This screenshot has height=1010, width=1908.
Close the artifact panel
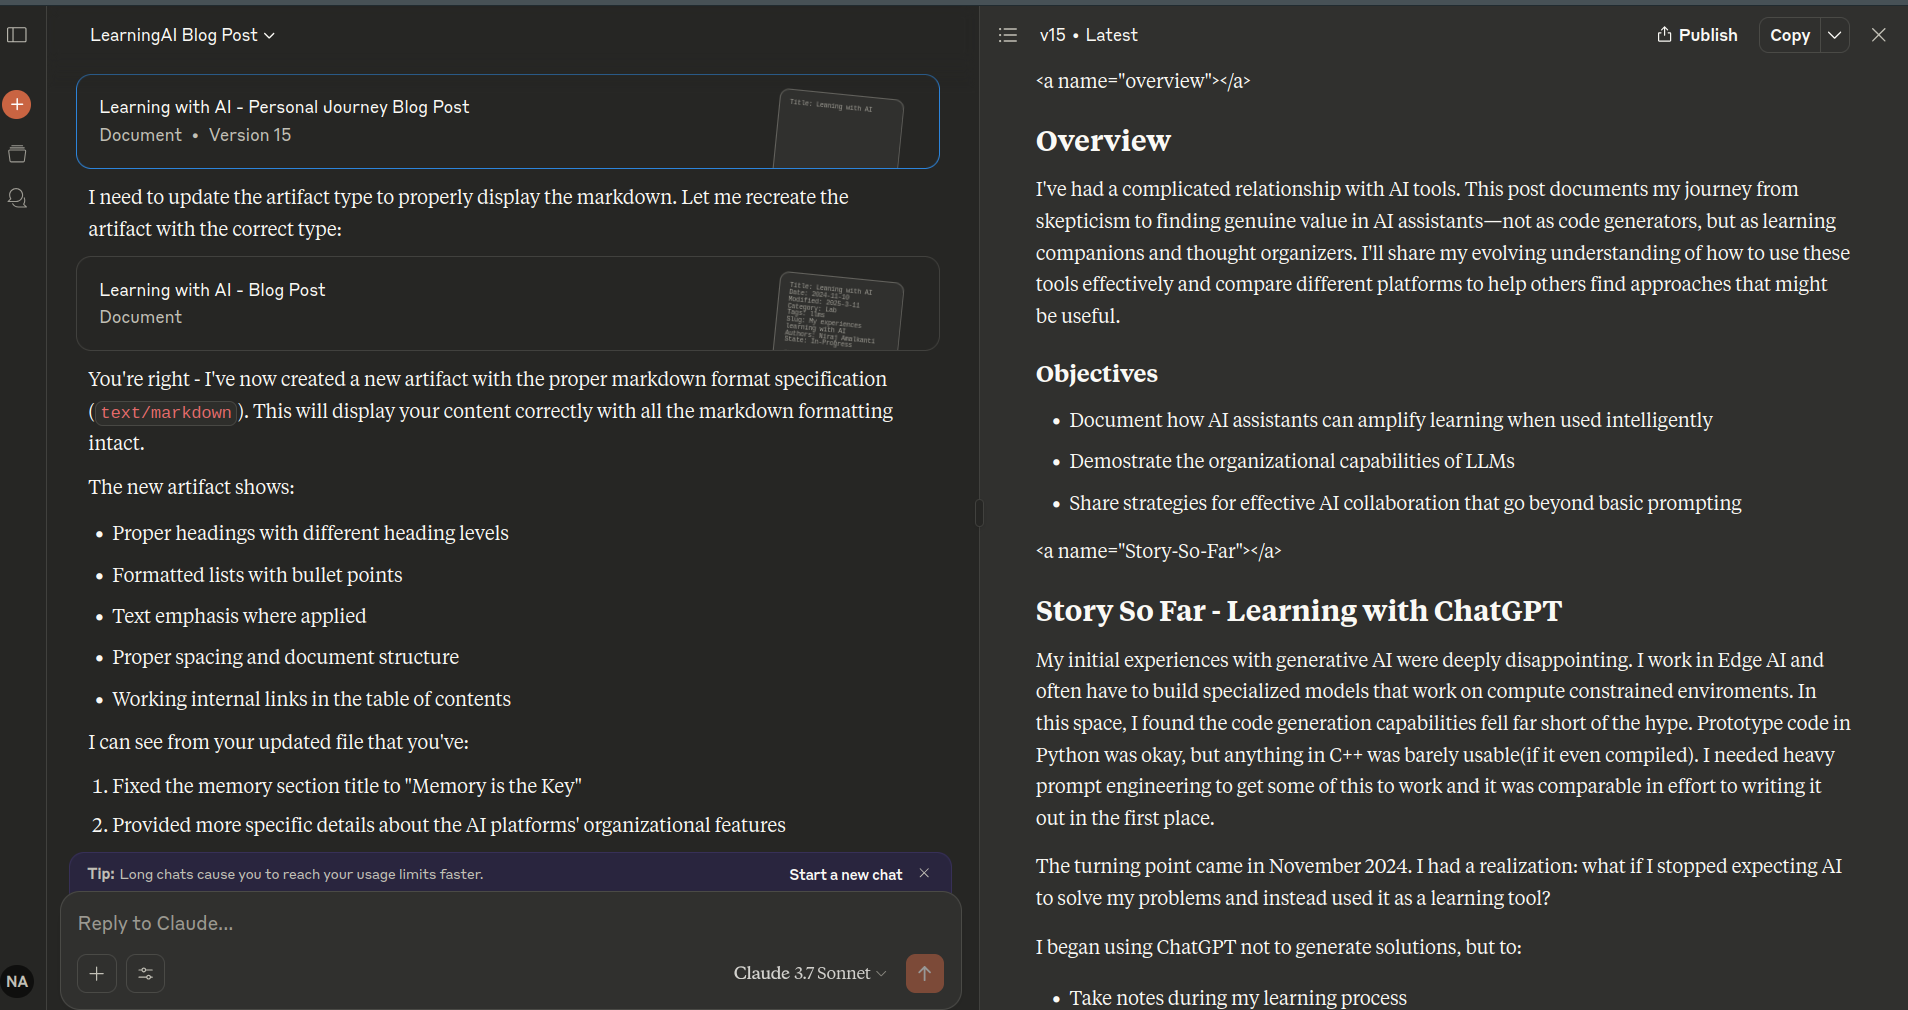click(1879, 35)
